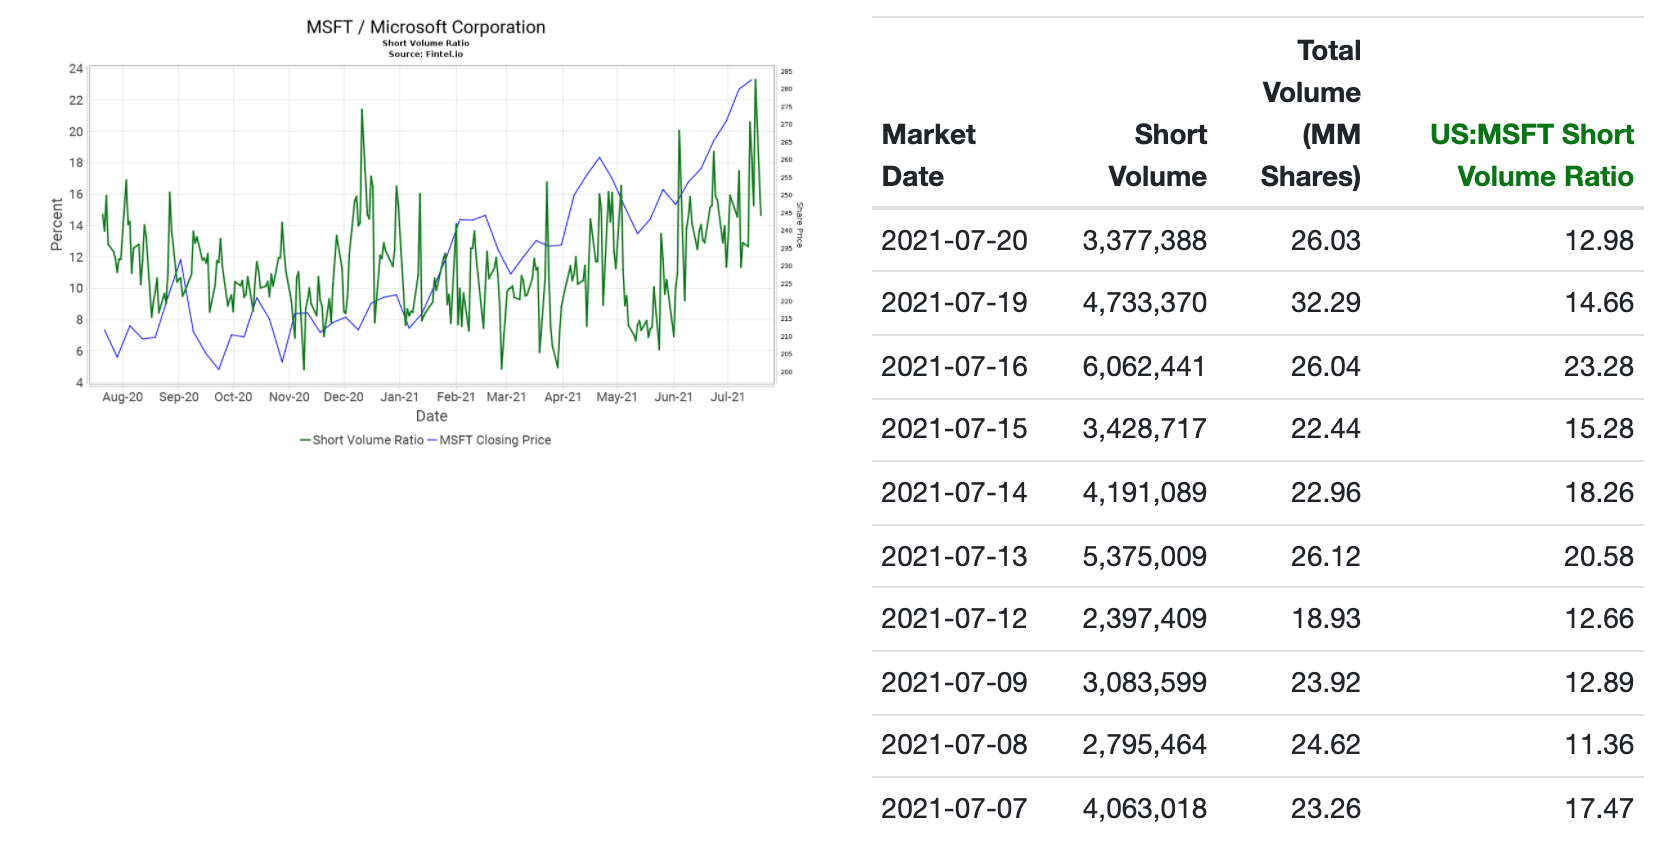Click short volume value 4,063,018
1678x868 pixels.
pos(1145,808)
